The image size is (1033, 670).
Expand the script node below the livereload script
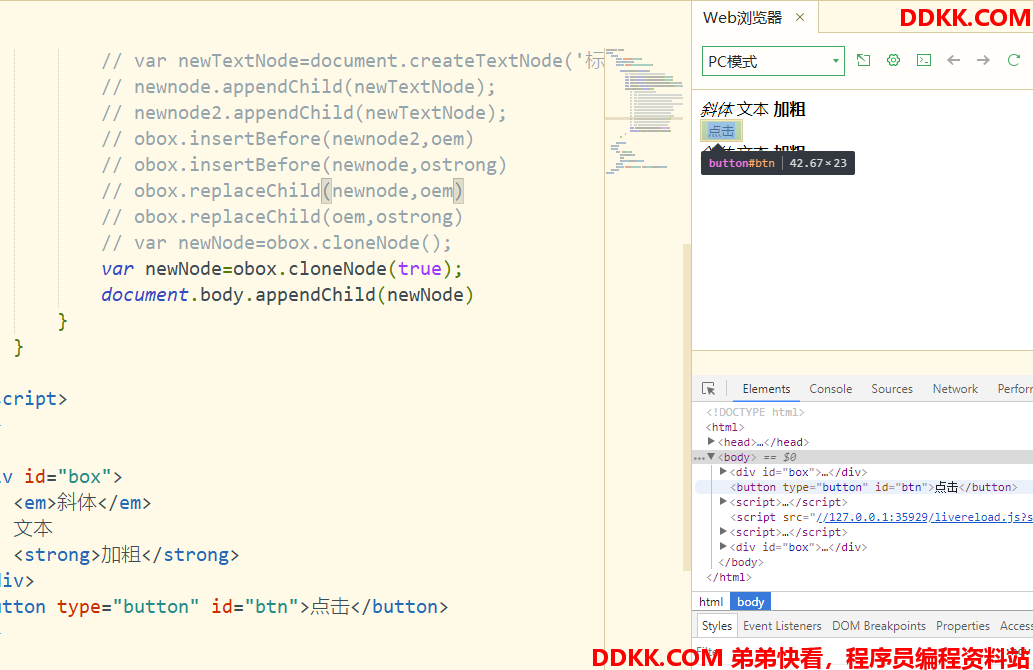click(723, 532)
